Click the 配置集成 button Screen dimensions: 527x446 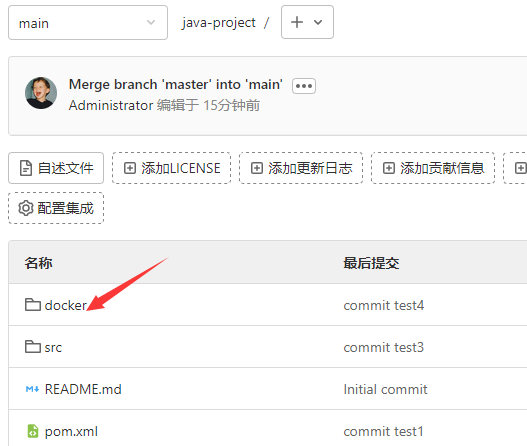click(x=56, y=208)
